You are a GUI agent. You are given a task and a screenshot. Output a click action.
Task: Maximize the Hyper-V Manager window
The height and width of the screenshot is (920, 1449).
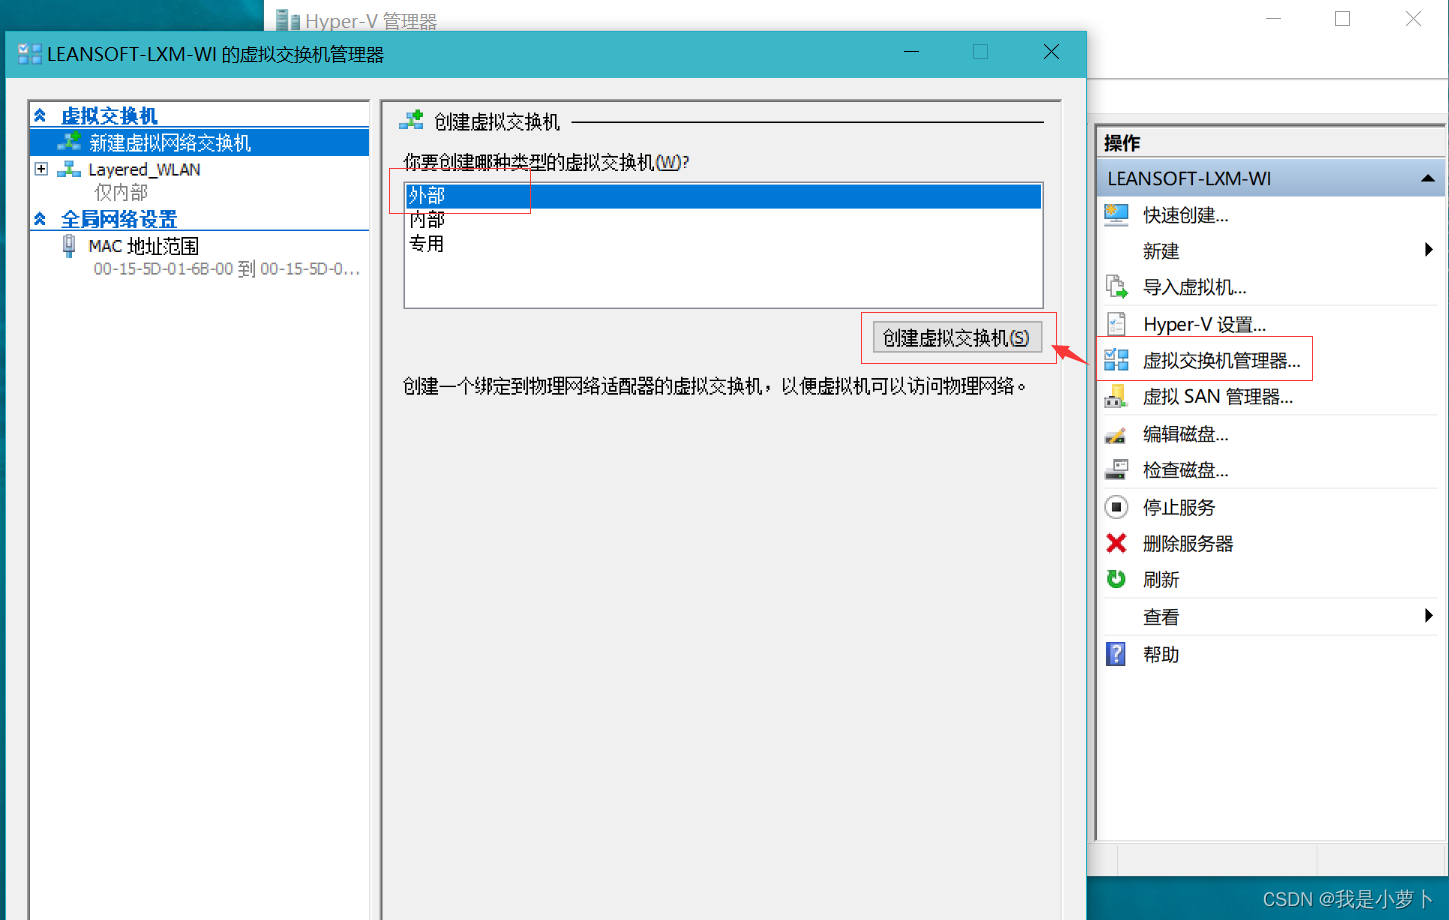(x=1342, y=19)
